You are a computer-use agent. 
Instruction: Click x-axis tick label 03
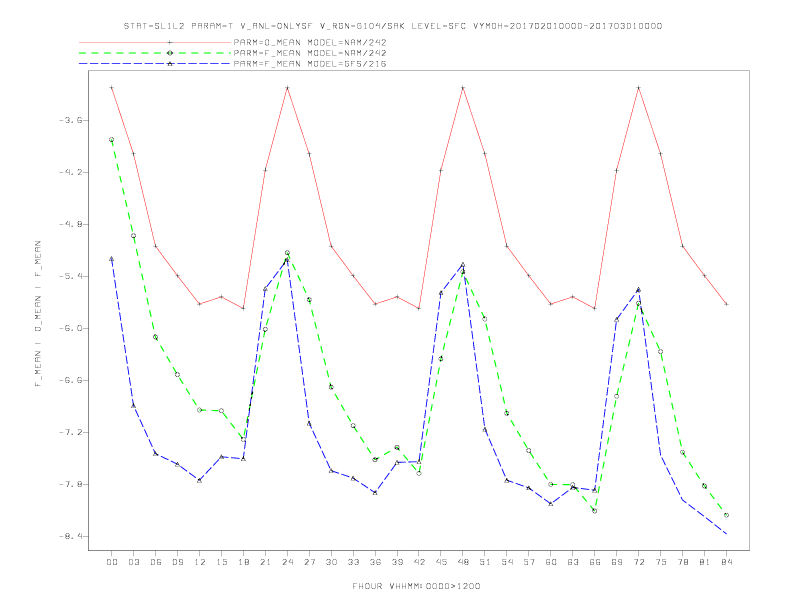click(x=133, y=562)
